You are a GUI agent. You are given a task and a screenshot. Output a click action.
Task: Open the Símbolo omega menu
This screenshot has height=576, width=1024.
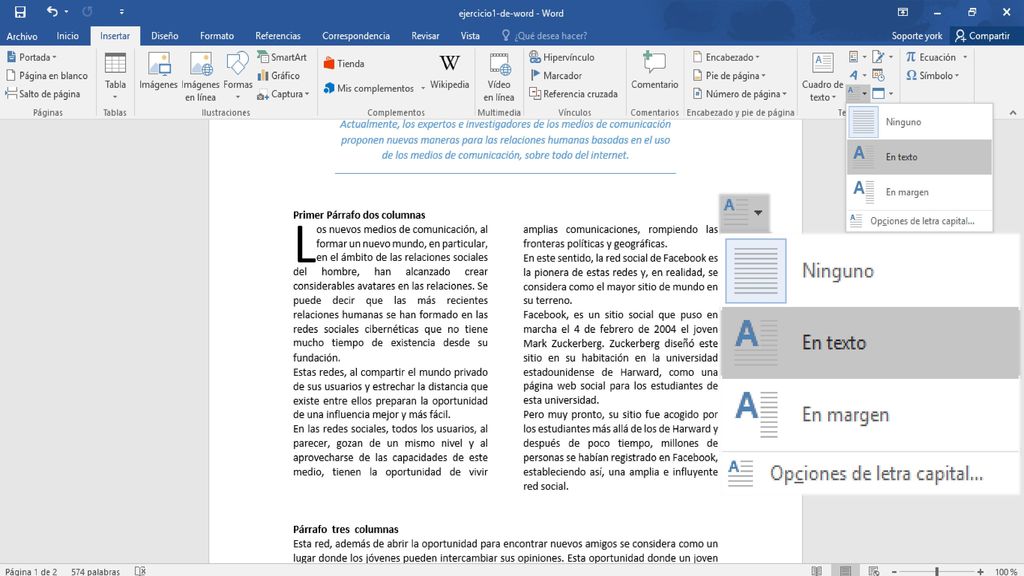pyautogui.click(x=932, y=75)
